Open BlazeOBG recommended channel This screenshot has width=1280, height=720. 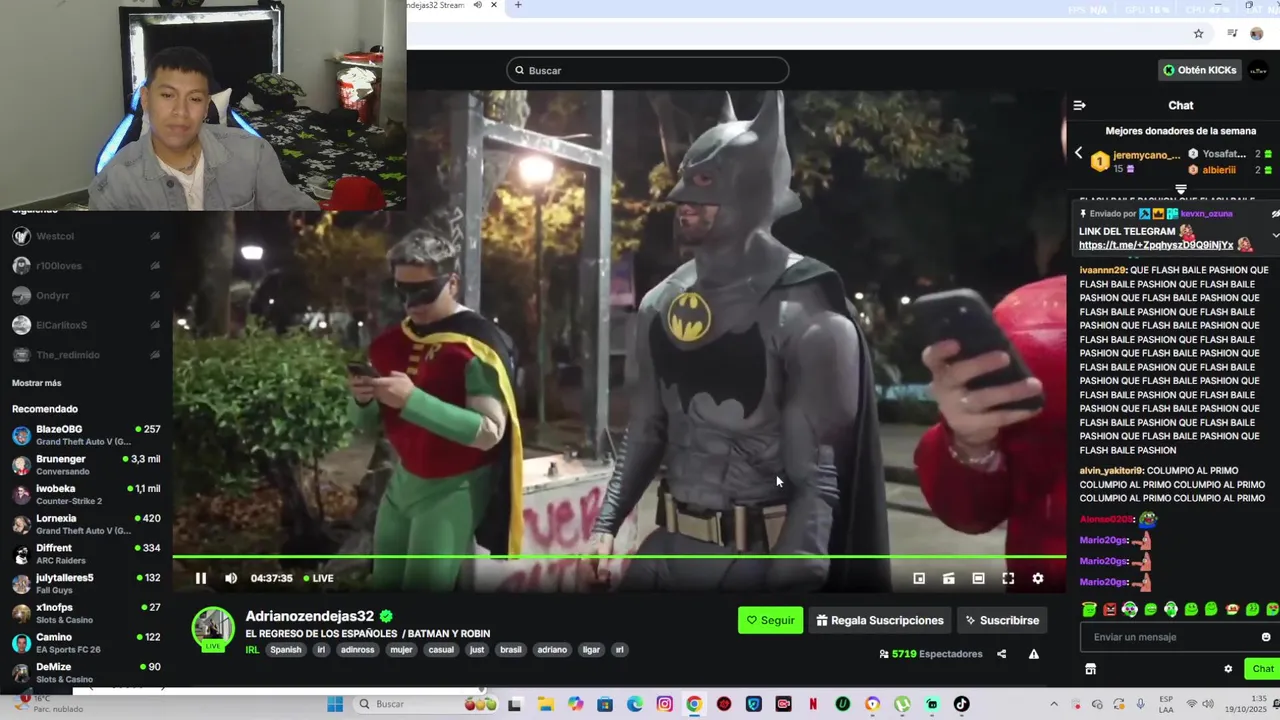[86, 435]
